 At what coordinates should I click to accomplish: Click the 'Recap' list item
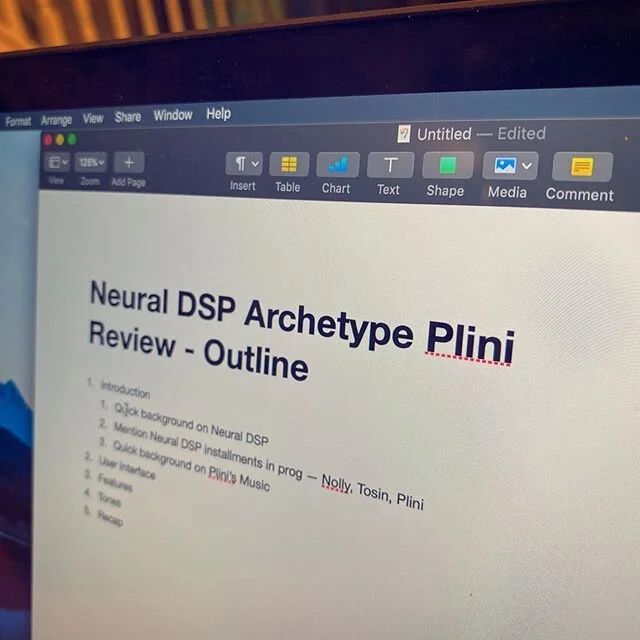110,517
